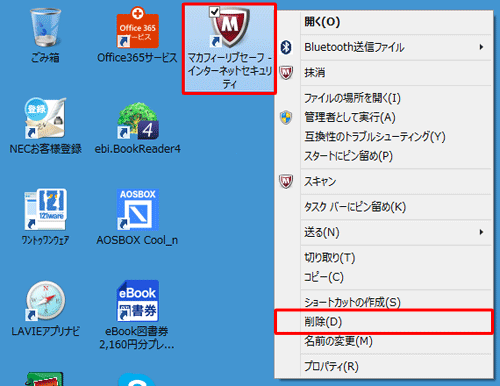Screen dimensions: 500x386
Task: Click the McAfee shield icon beside 抹消
Action: 286,72
